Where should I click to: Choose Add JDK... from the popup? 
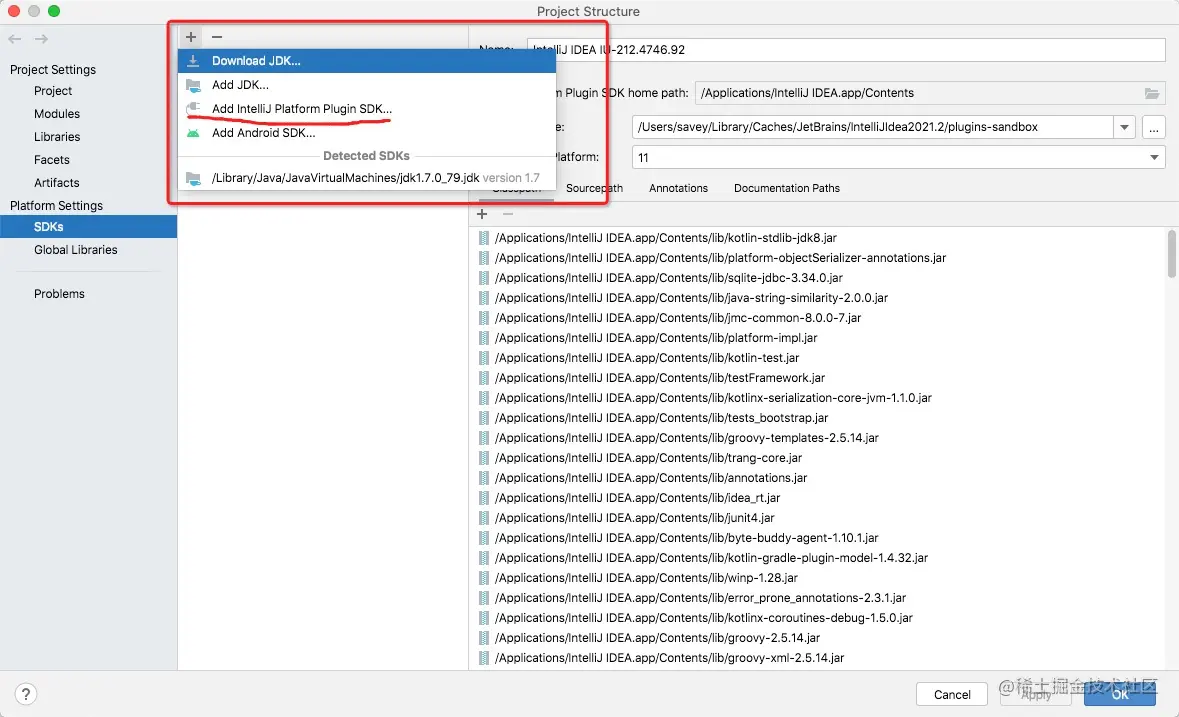367,85
